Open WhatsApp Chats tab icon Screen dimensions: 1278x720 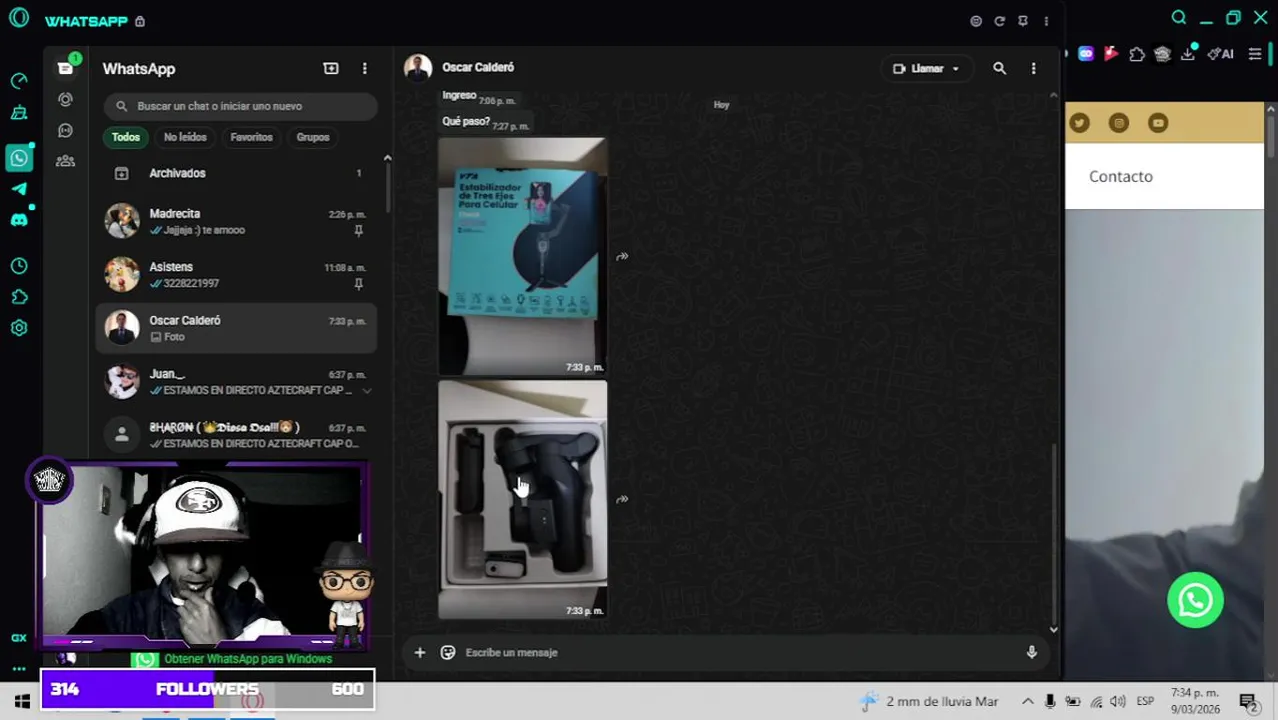pyautogui.click(x=65, y=68)
